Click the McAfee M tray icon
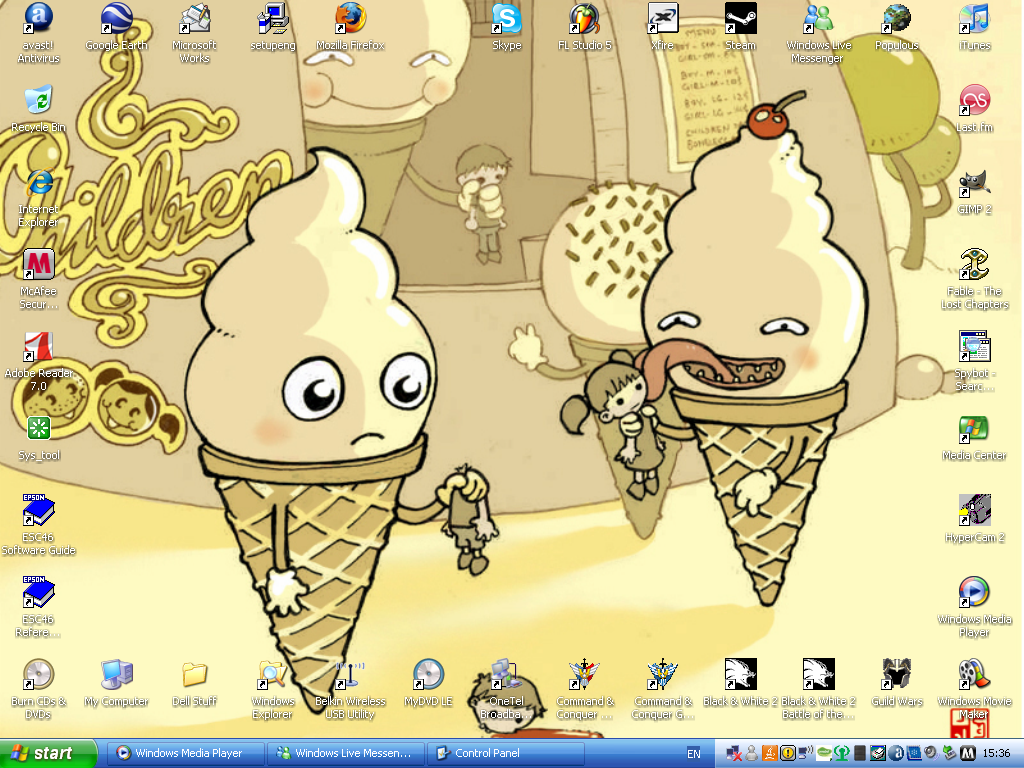 [968, 753]
